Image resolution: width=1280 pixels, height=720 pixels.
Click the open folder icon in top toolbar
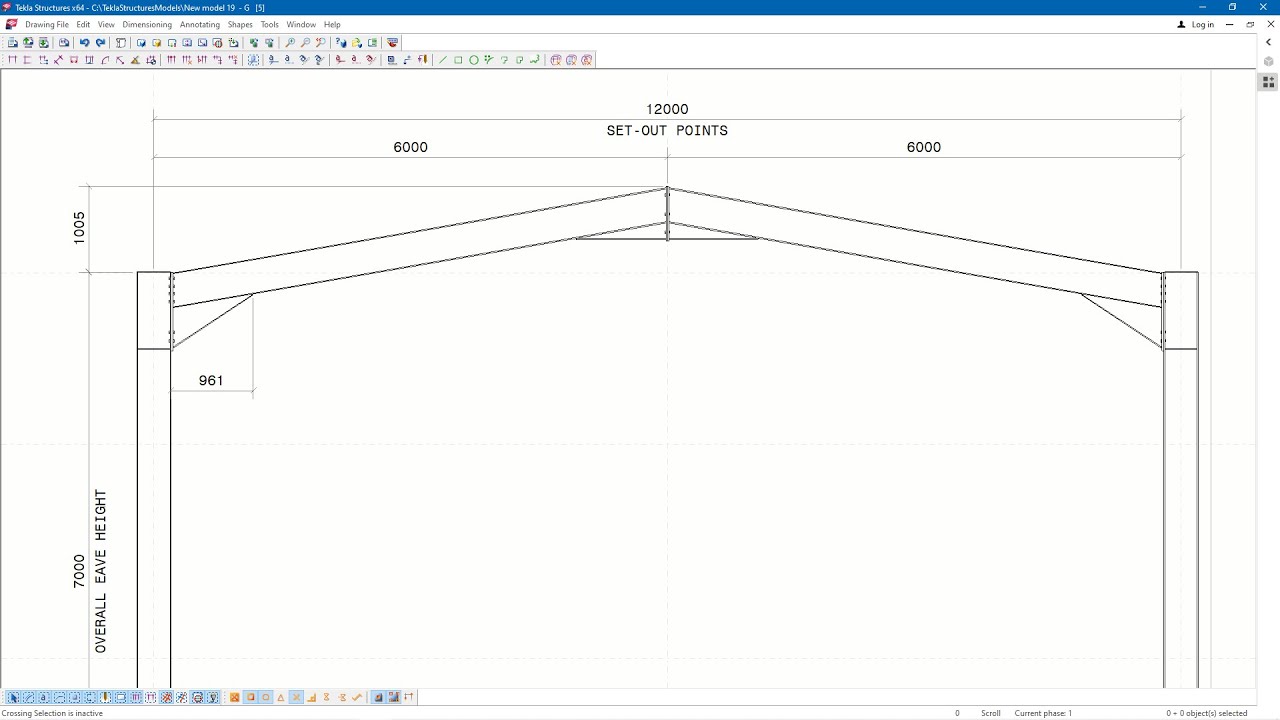click(356, 43)
